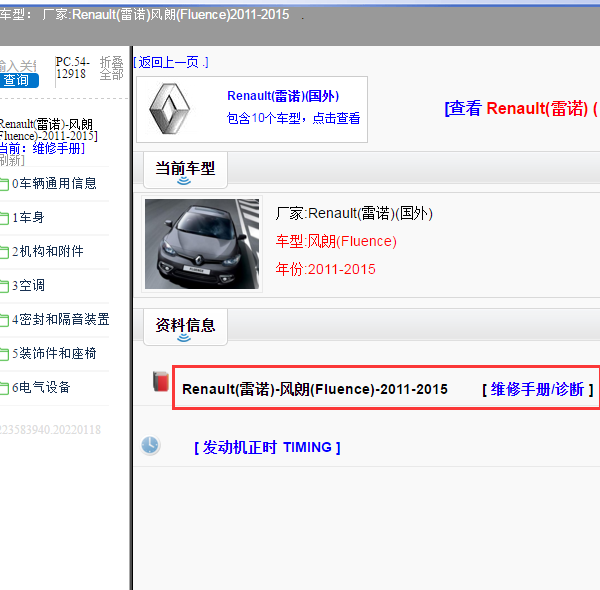Click the blue chevron under 资料信息
This screenshot has width=600, height=590.
[184, 337]
